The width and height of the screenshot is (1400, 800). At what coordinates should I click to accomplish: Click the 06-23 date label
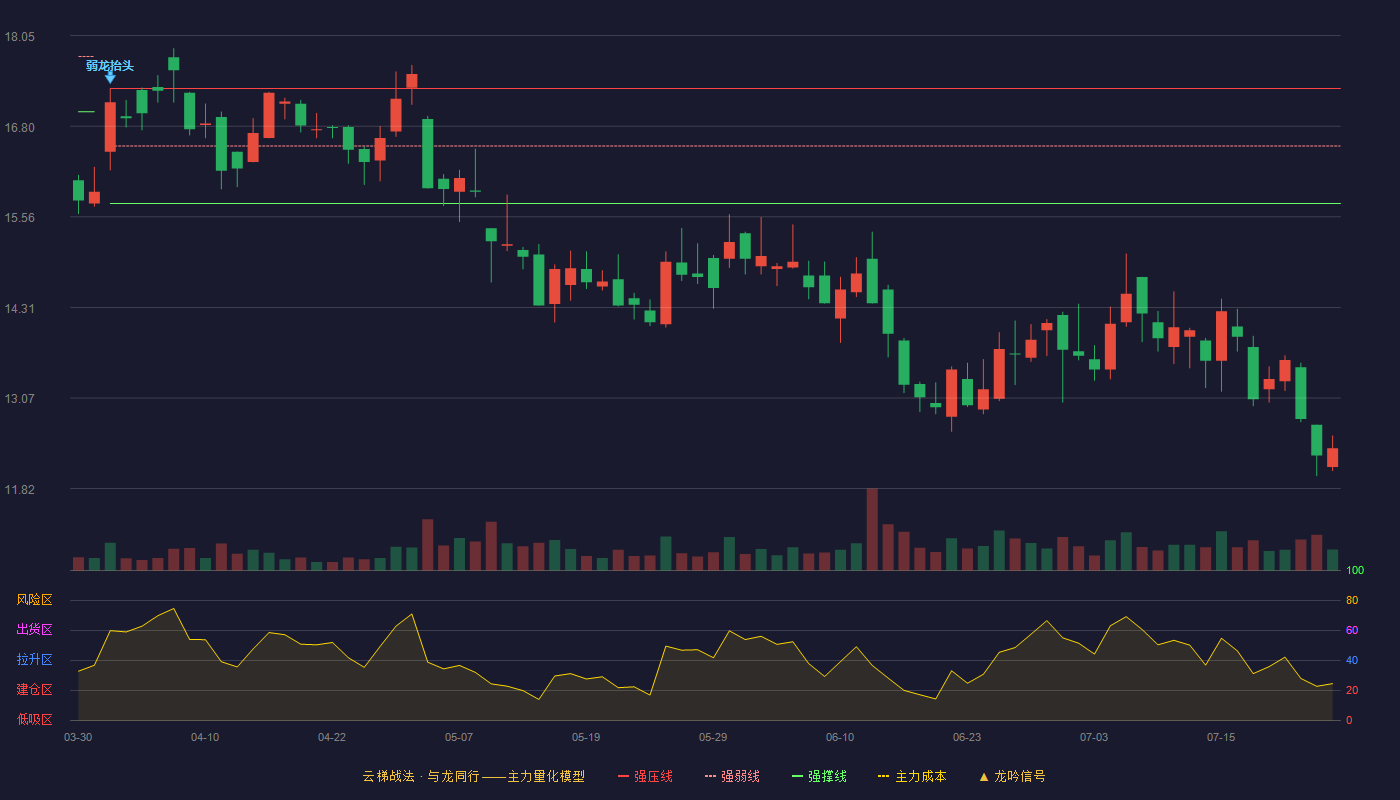click(x=967, y=737)
